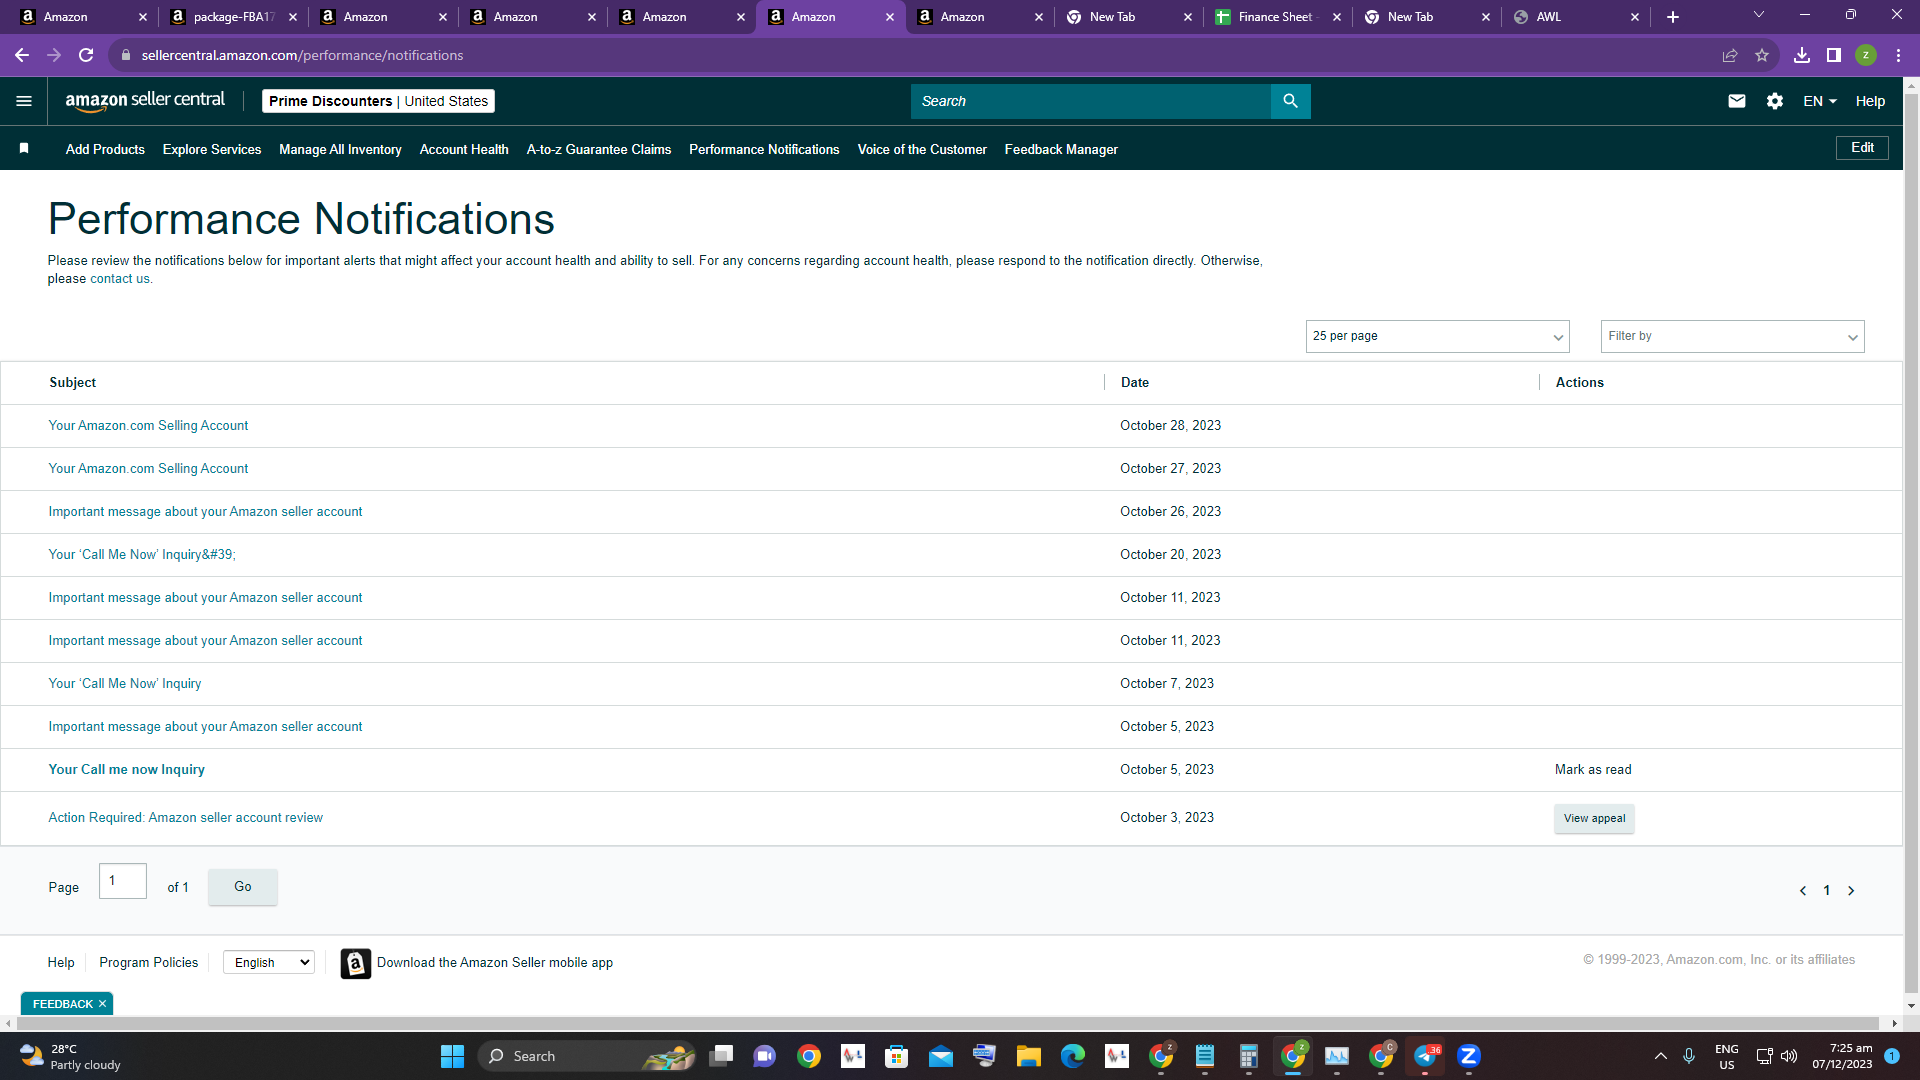This screenshot has width=1920, height=1080.
Task: Toggle the Chrome side panel icon
Action: click(1834, 55)
